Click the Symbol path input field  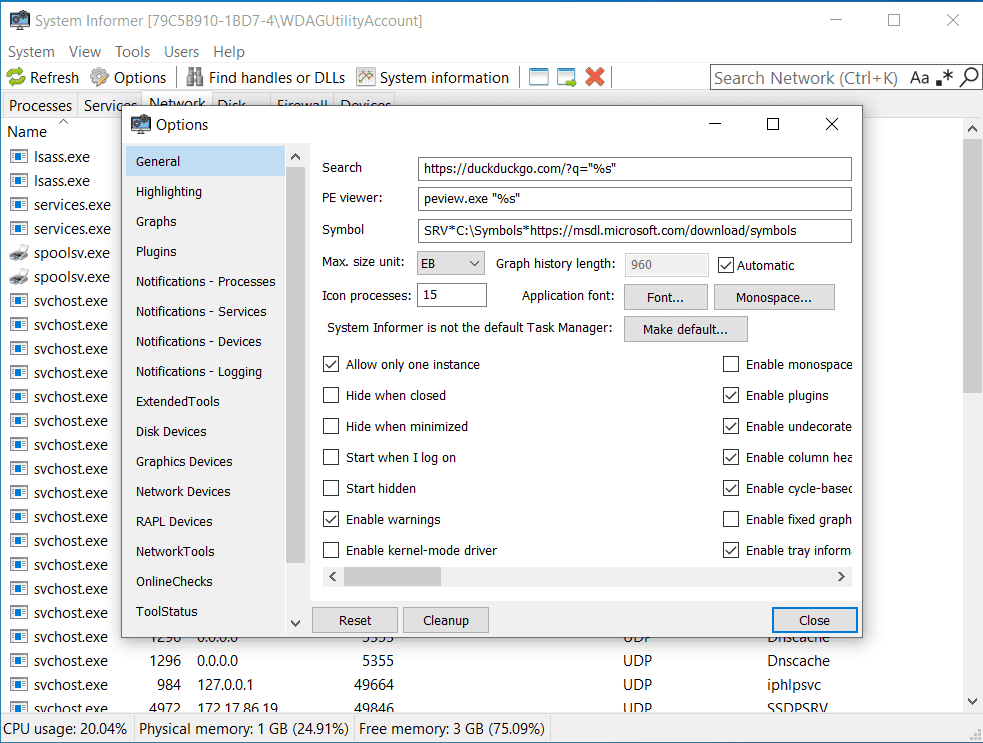(x=634, y=230)
